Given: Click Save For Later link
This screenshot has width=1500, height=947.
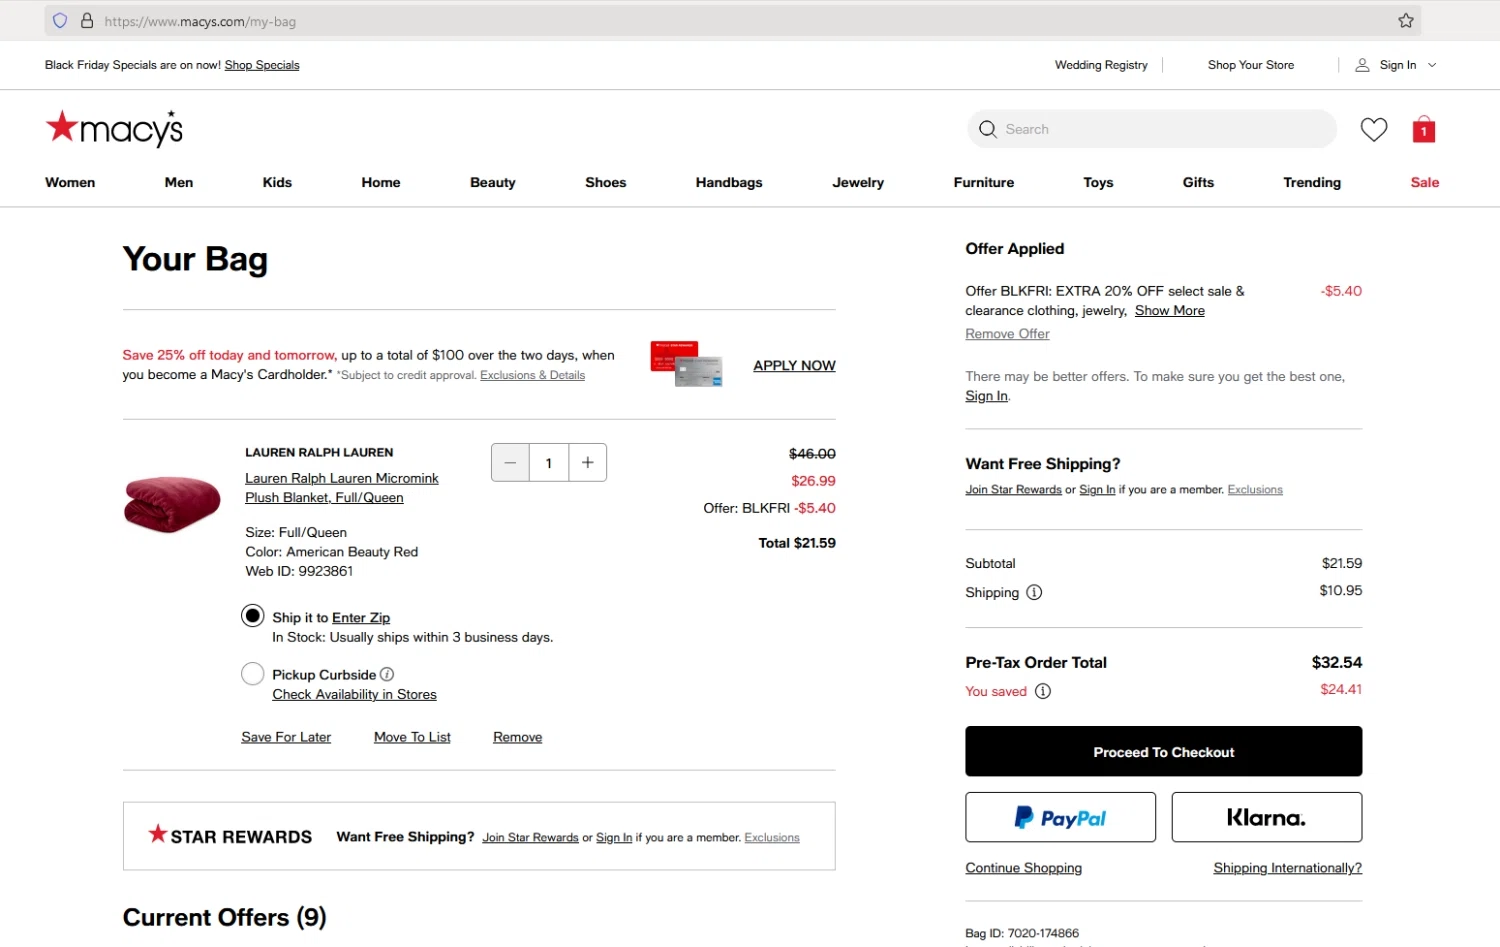Looking at the screenshot, I should tap(286, 737).
